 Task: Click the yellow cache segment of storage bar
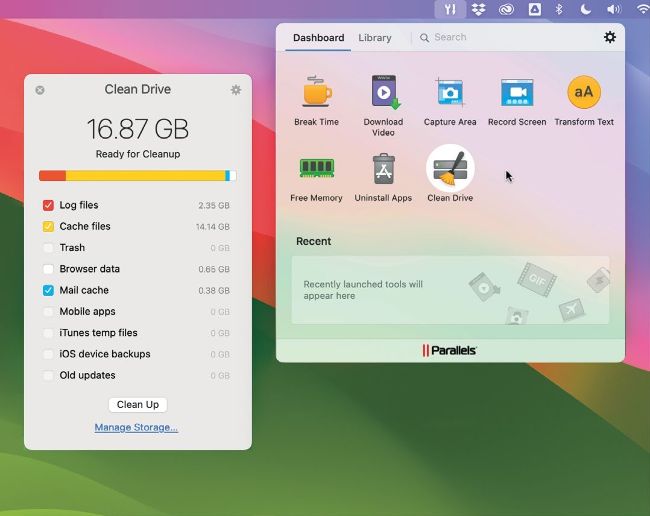tap(145, 176)
